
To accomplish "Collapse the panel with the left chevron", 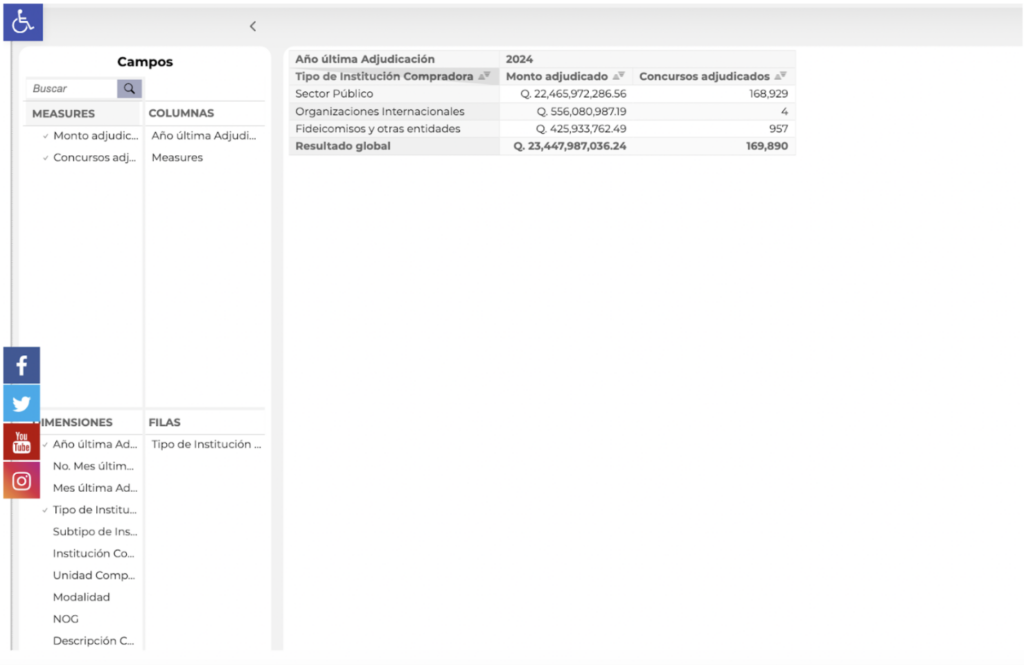I will point(253,27).
